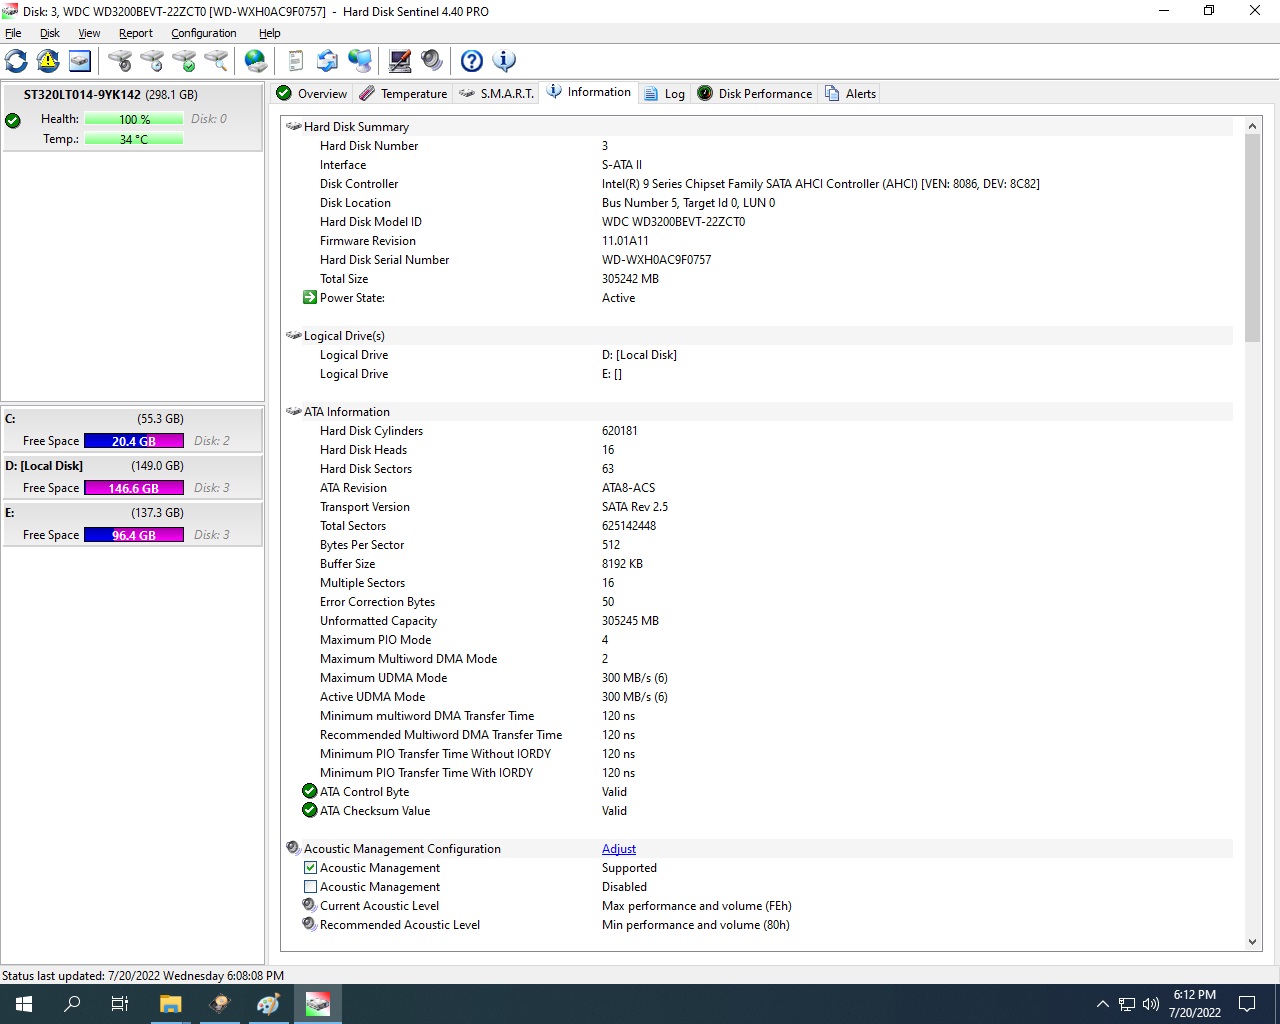Click the globe with disk toolbar icon
Image resolution: width=1280 pixels, height=1024 pixels.
coord(256,61)
